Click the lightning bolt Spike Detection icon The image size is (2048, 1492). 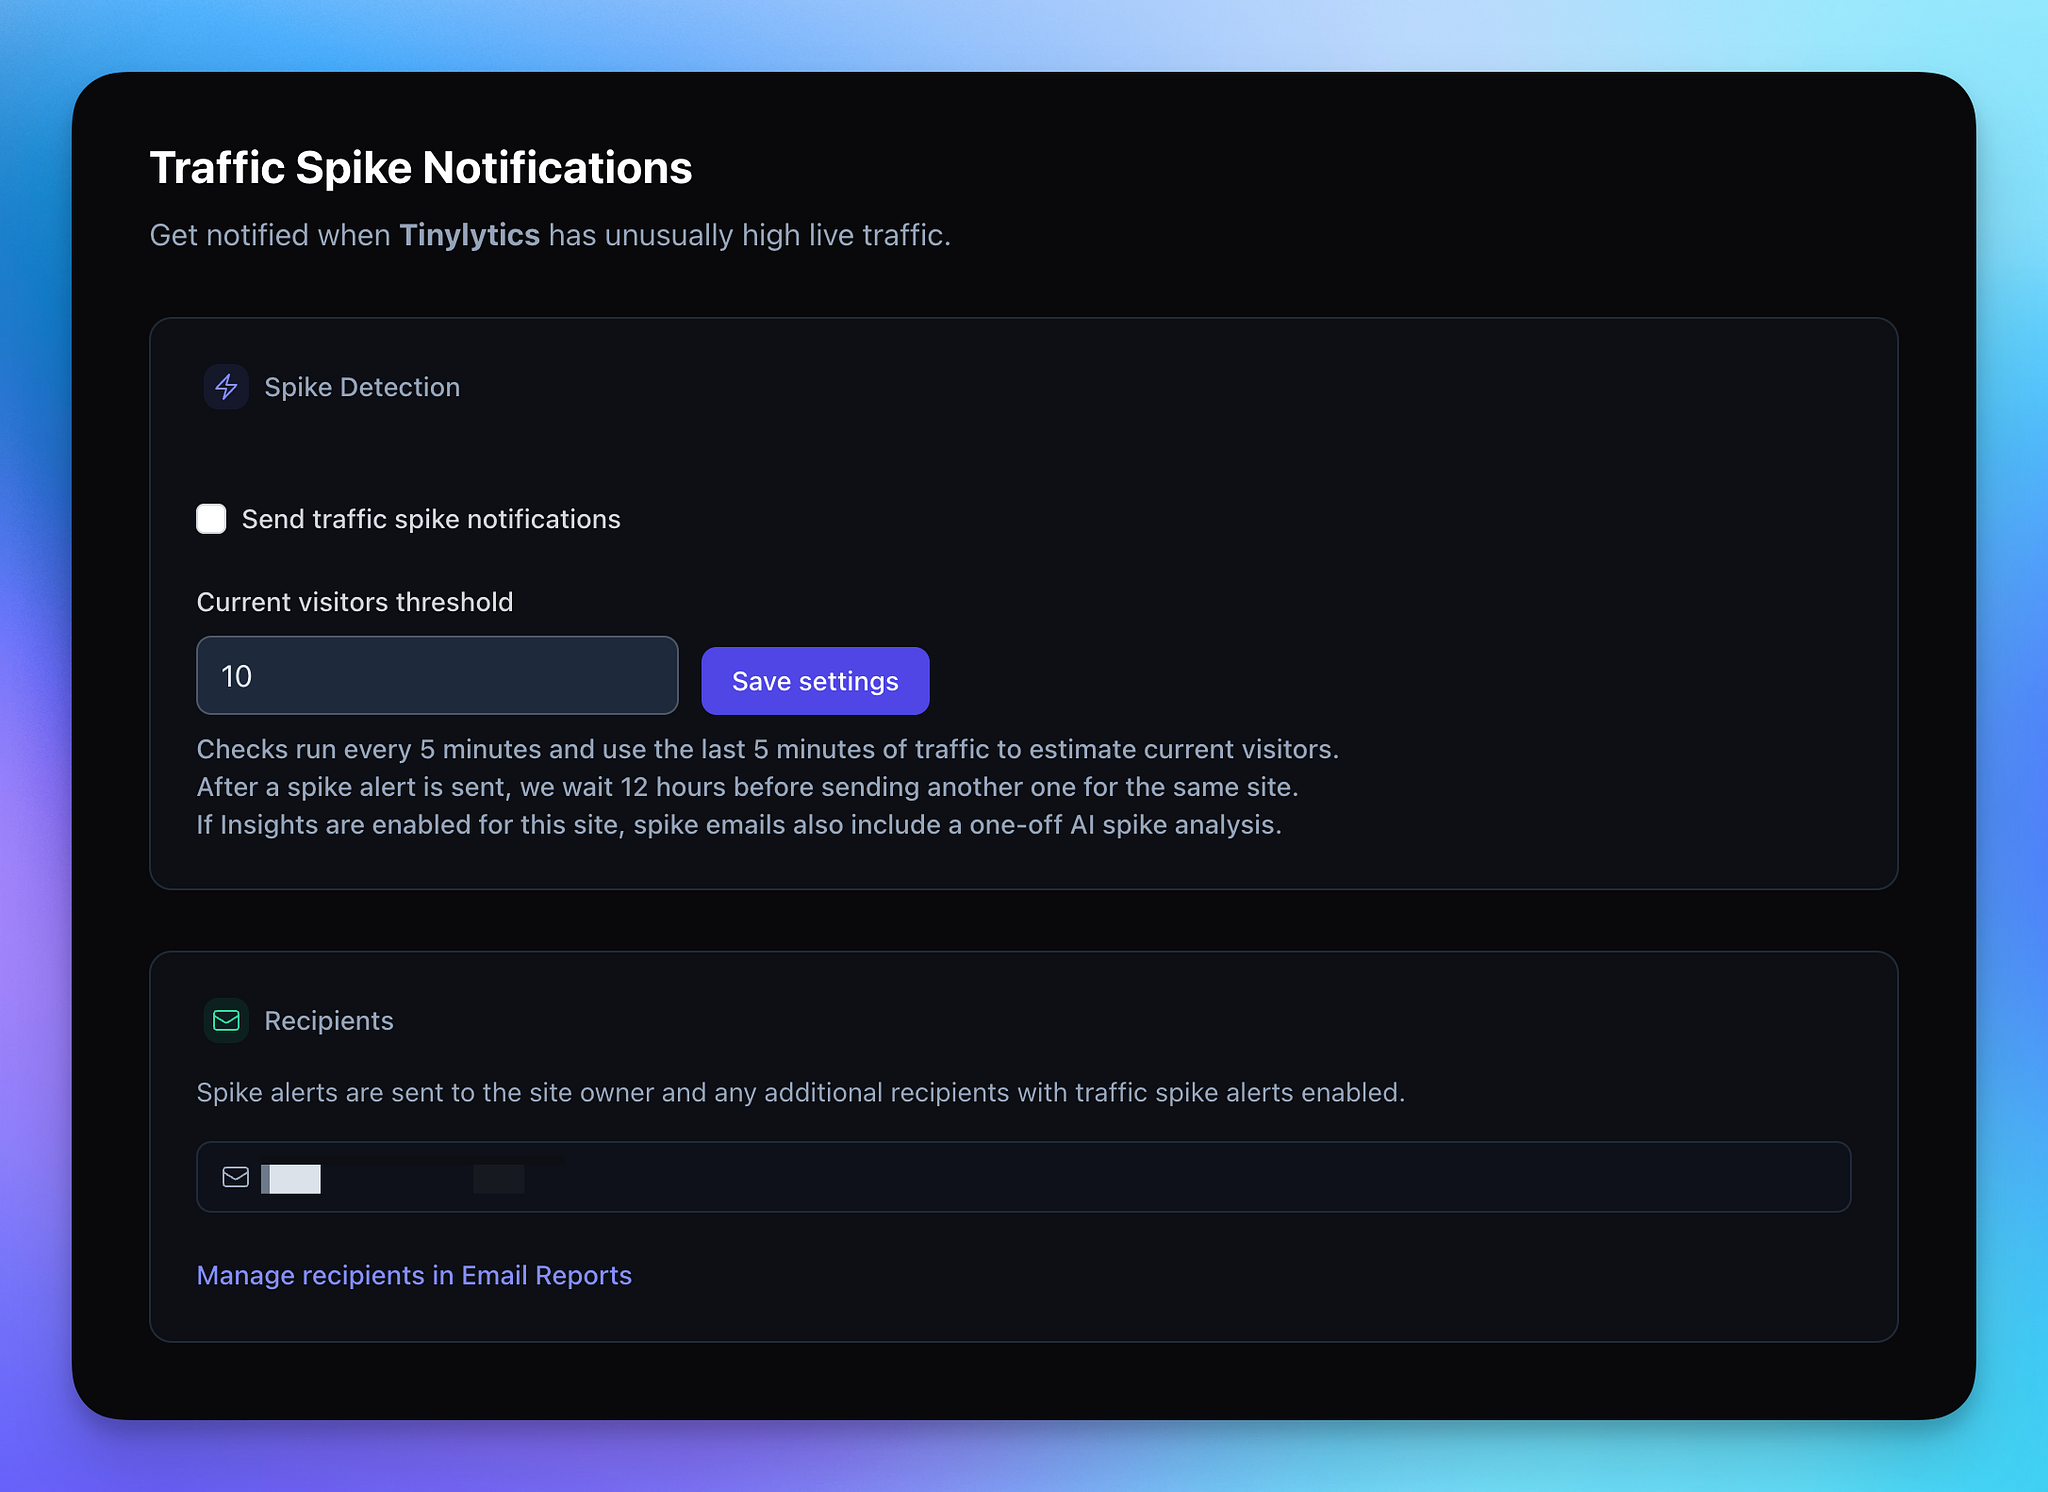pos(226,387)
